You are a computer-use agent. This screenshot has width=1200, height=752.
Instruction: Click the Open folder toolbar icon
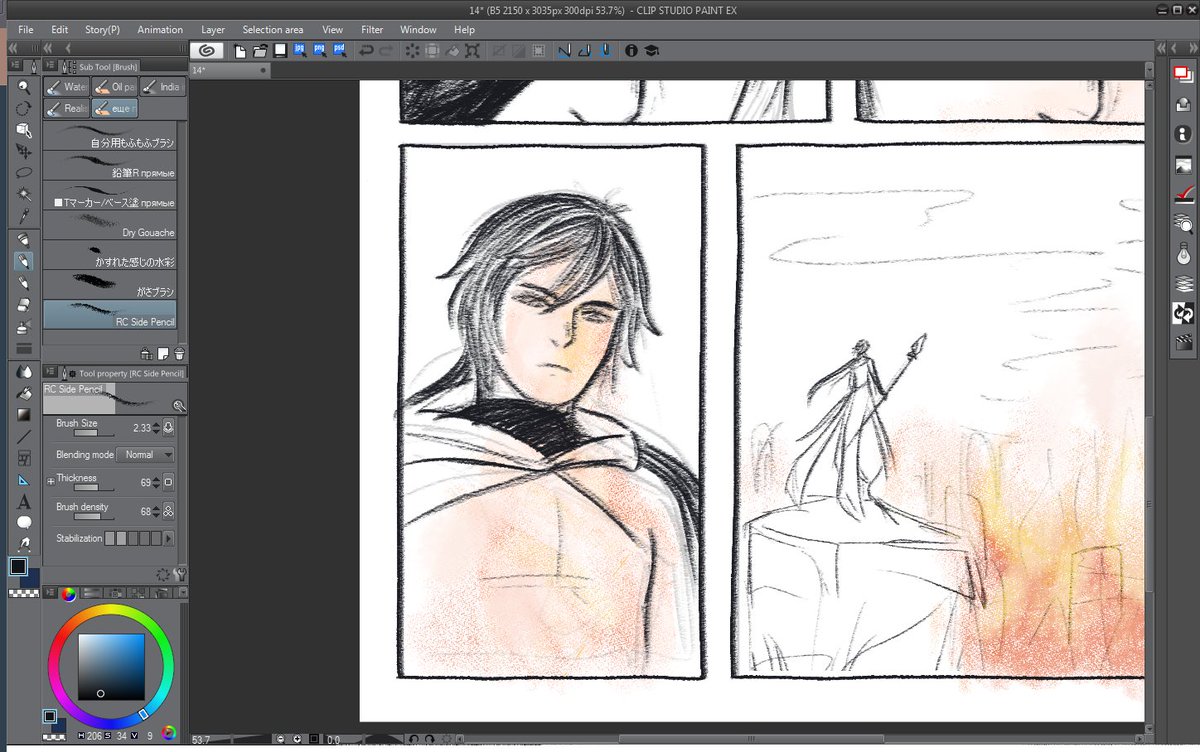[x=260, y=50]
